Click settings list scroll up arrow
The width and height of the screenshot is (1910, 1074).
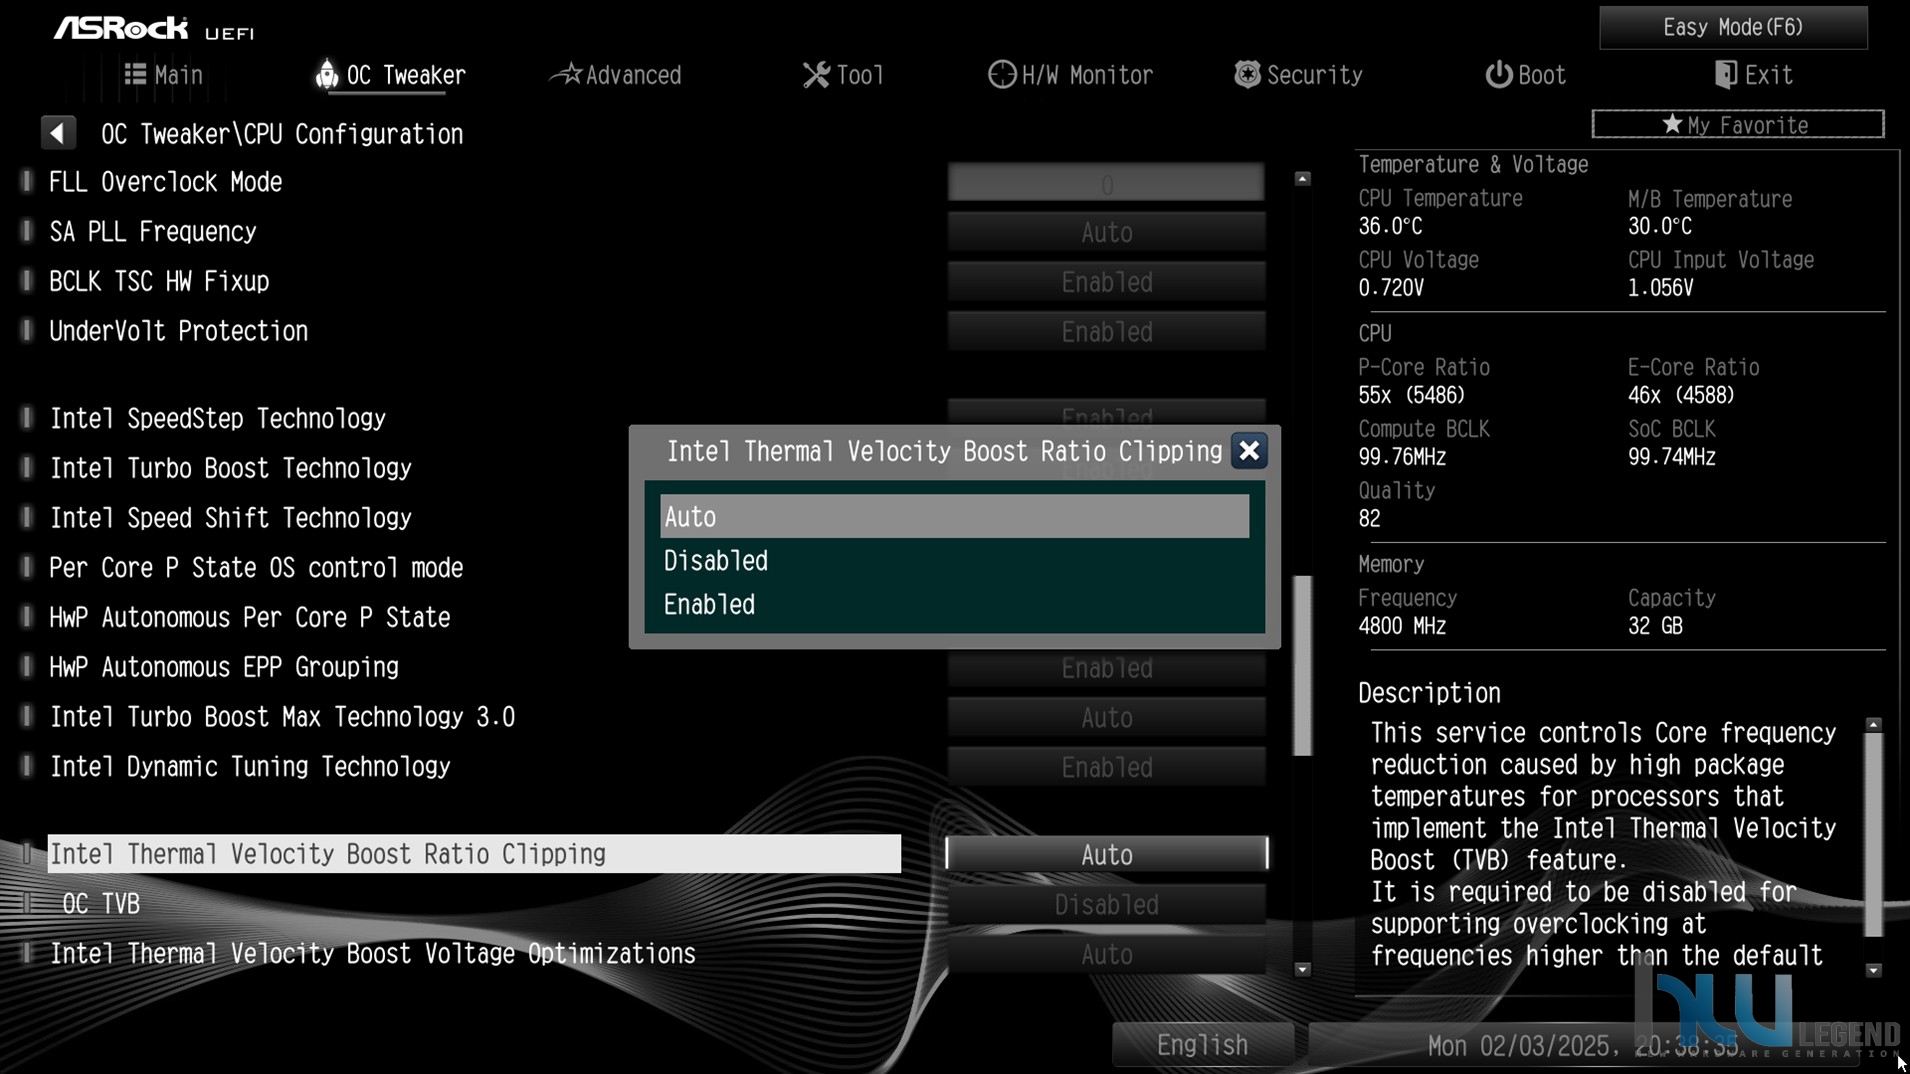click(1302, 179)
